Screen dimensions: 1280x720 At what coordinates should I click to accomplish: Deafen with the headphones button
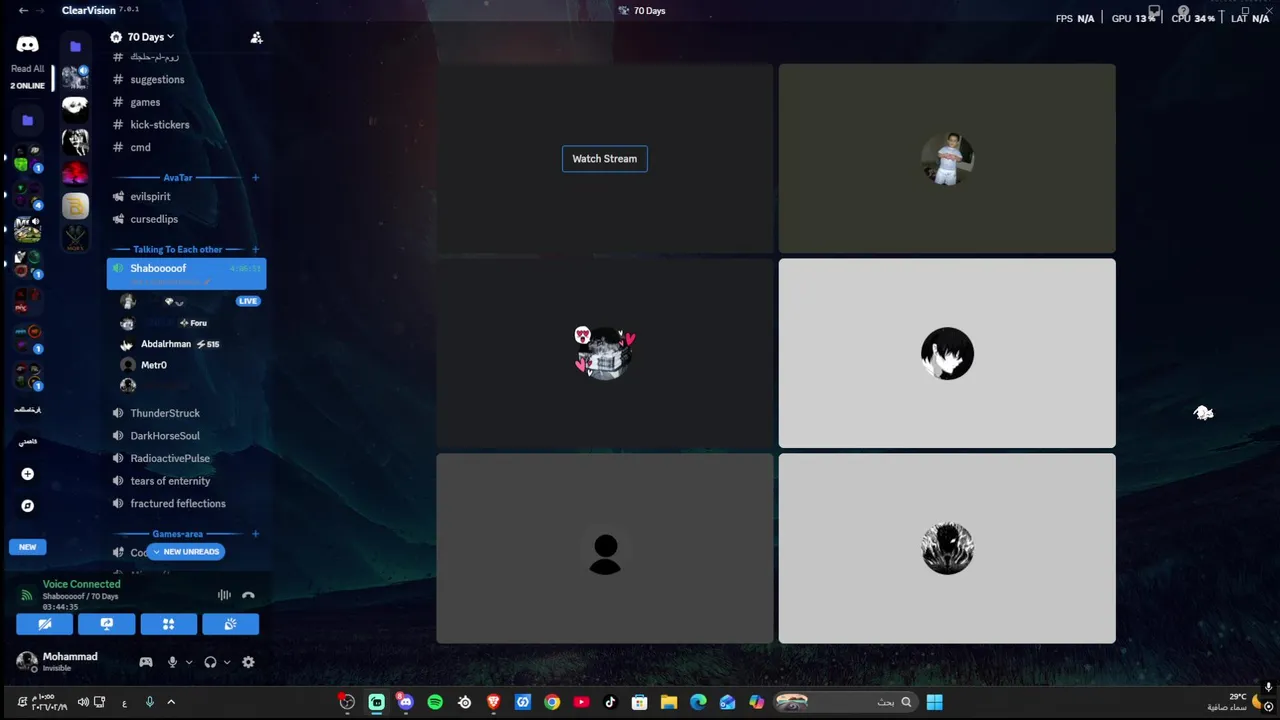point(210,662)
